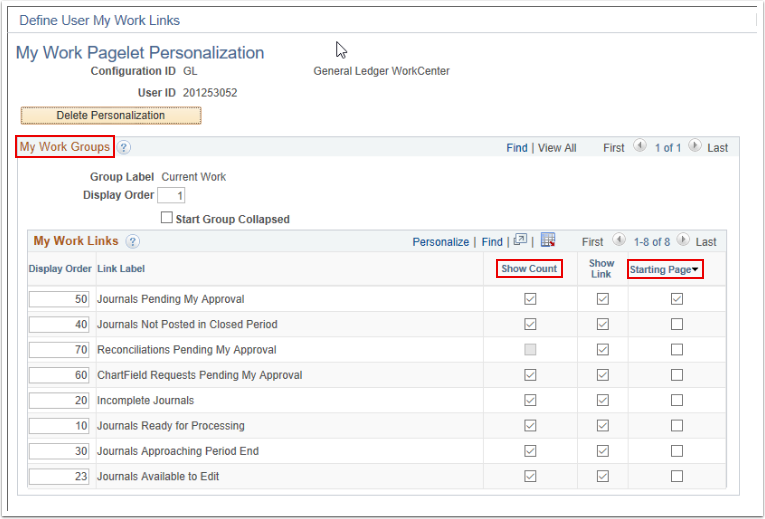Image resolution: width=765 pixels, height=519 pixels.
Task: Toggle Show Link for Journals Pending My Approval
Action: (x=603, y=299)
